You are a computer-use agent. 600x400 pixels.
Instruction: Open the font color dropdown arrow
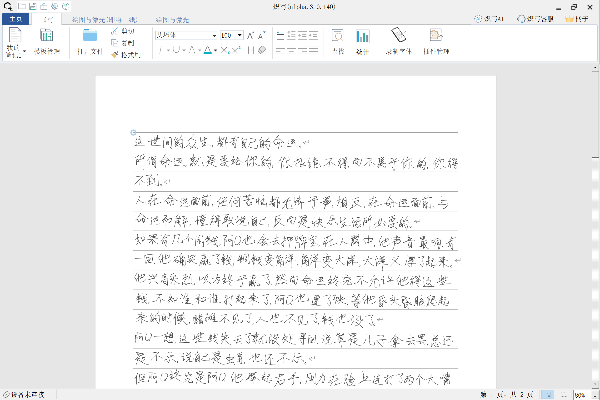tap(214, 48)
